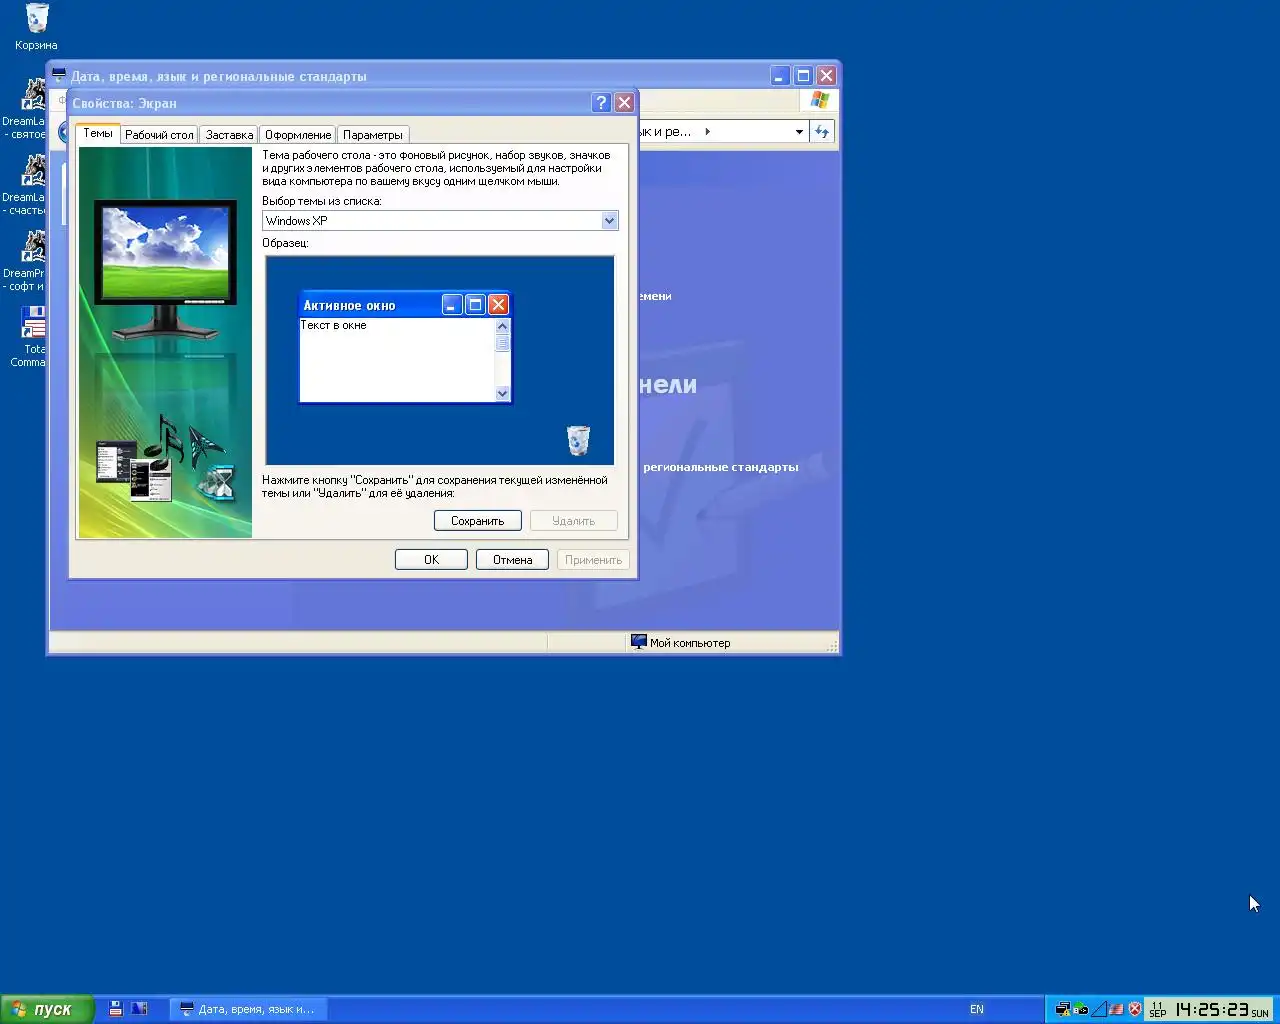Open the Windows XP theme dropdown list
The width and height of the screenshot is (1280, 1024).
click(x=609, y=221)
